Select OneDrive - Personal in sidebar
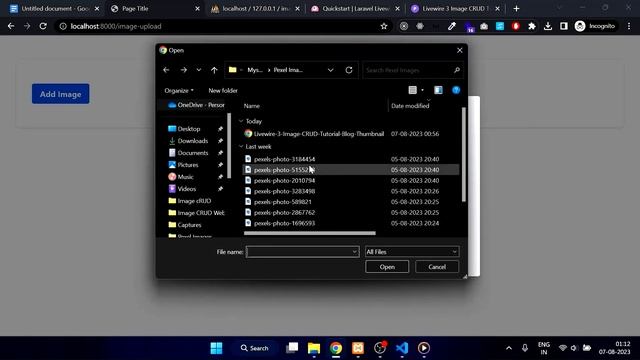 (x=196, y=105)
